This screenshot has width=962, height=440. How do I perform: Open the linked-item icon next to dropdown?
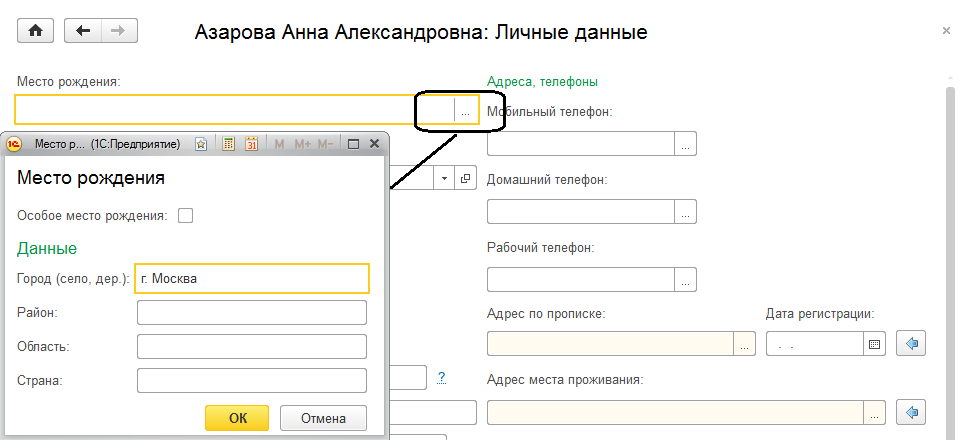pyautogui.click(x=466, y=178)
